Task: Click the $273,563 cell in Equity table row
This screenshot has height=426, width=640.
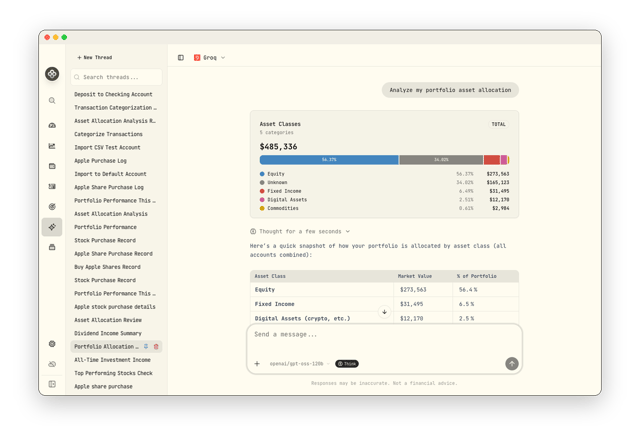Action: [413, 290]
